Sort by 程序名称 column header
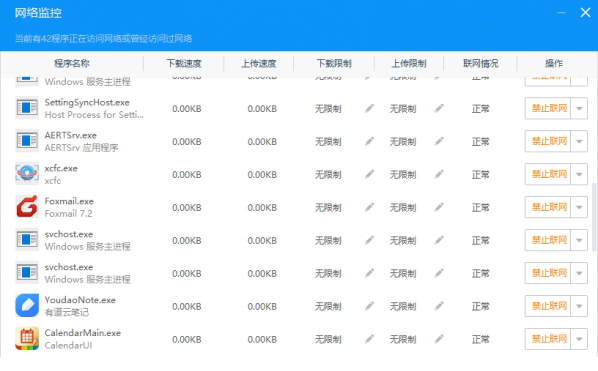Image resolution: width=598 pixels, height=371 pixels. pos(72,63)
